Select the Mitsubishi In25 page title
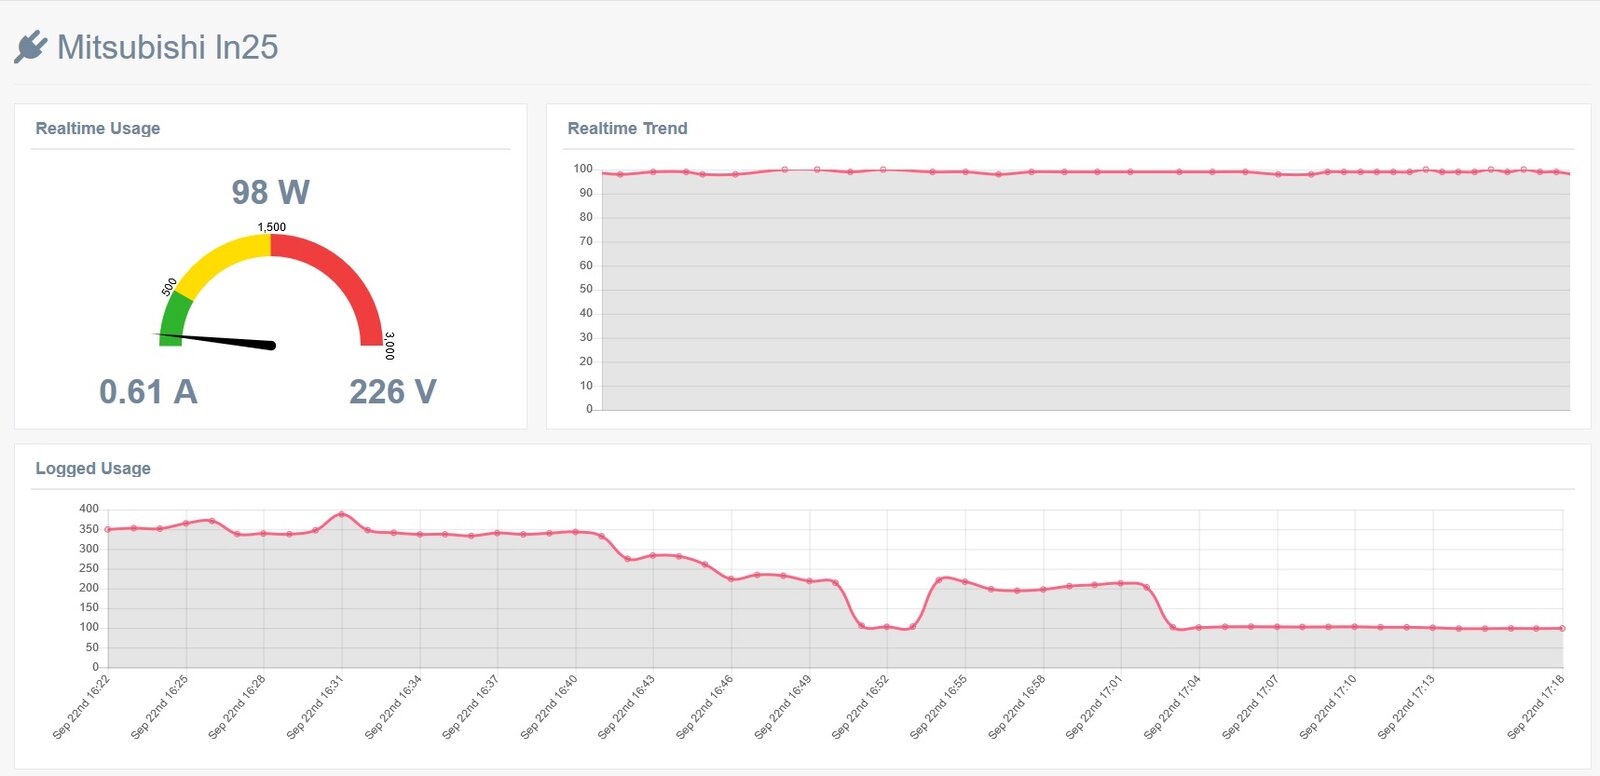1600x776 pixels. coord(168,47)
